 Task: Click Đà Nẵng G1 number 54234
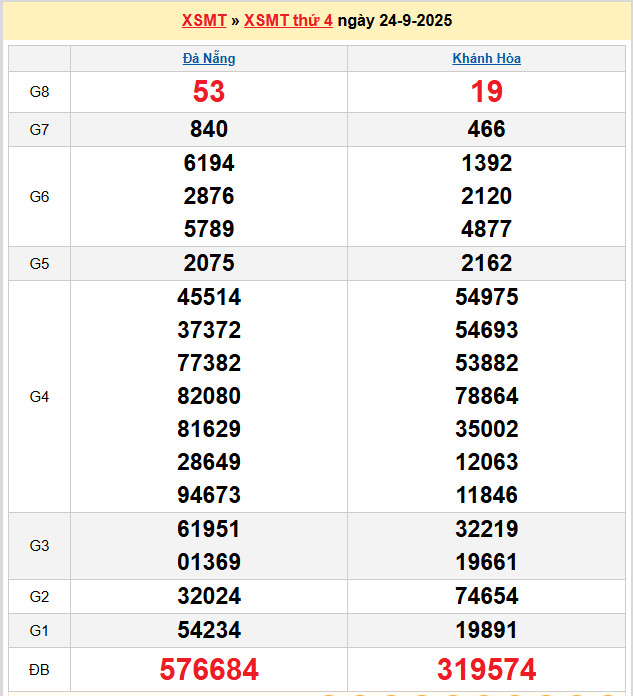pos(209,630)
